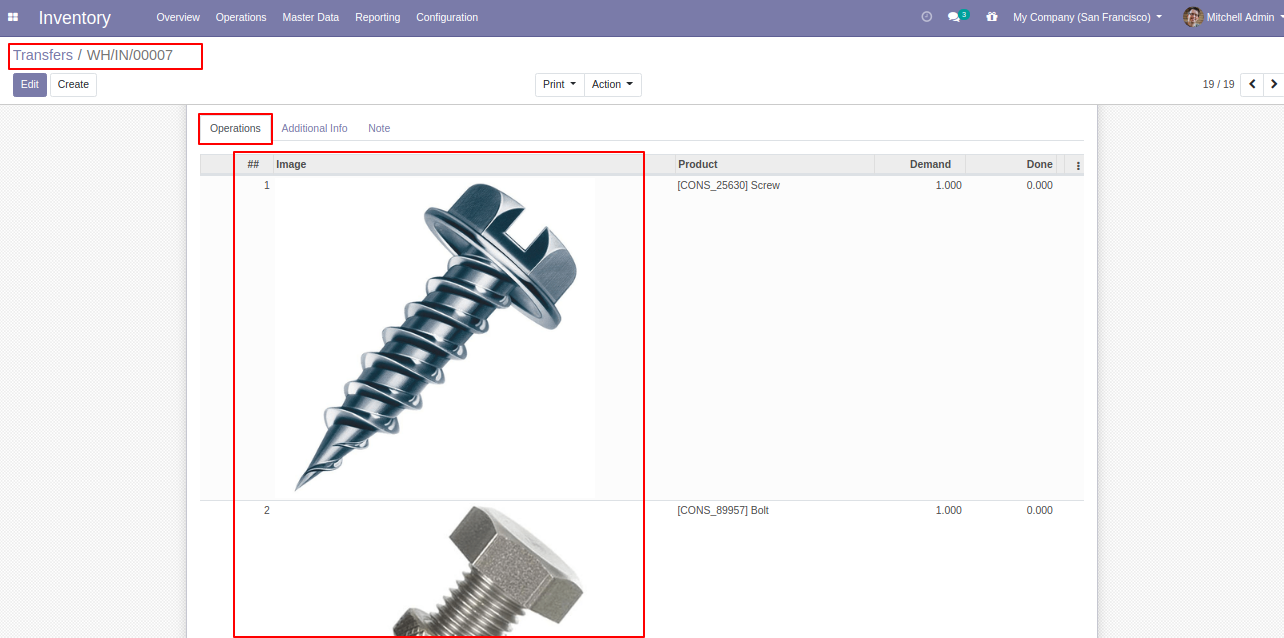Click the Screw product image
The image size is (1284, 638).
click(435, 338)
